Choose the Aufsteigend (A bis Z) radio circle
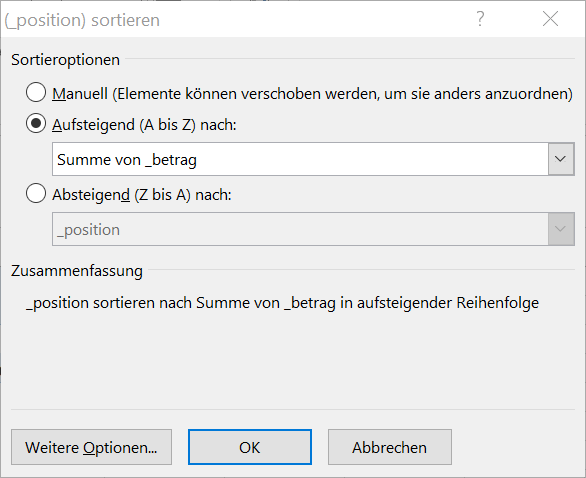 coord(36,124)
